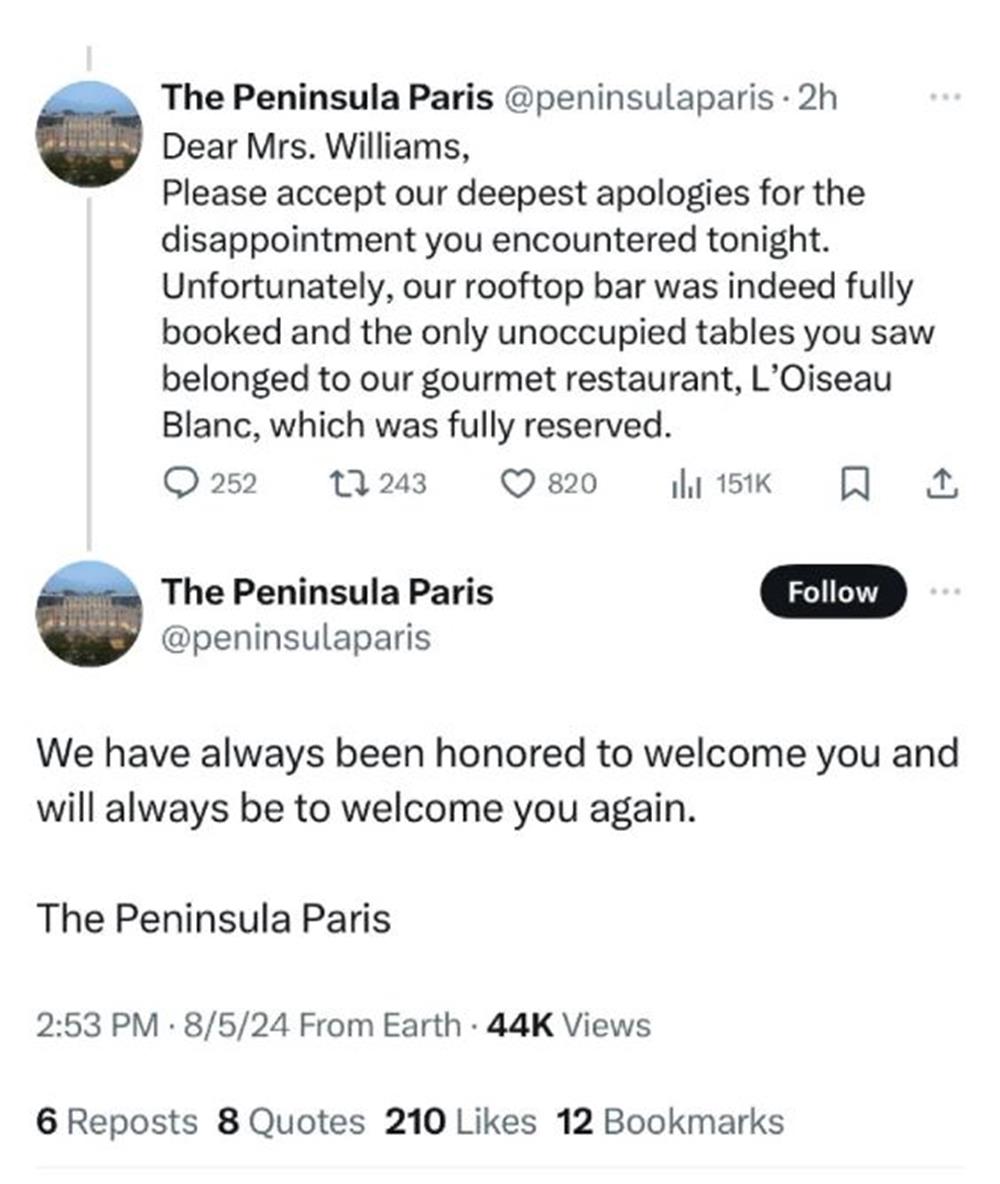Click the reply comment icon
This screenshot has width=1000, height=1184.
pyautogui.click(x=180, y=484)
